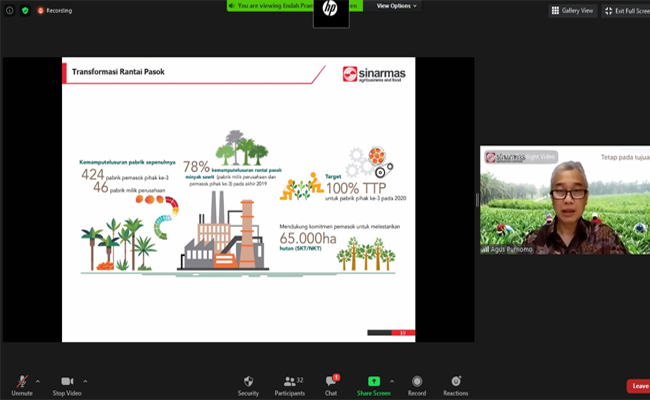Click the red Recording indicator
The width and height of the screenshot is (650, 400).
click(x=54, y=10)
